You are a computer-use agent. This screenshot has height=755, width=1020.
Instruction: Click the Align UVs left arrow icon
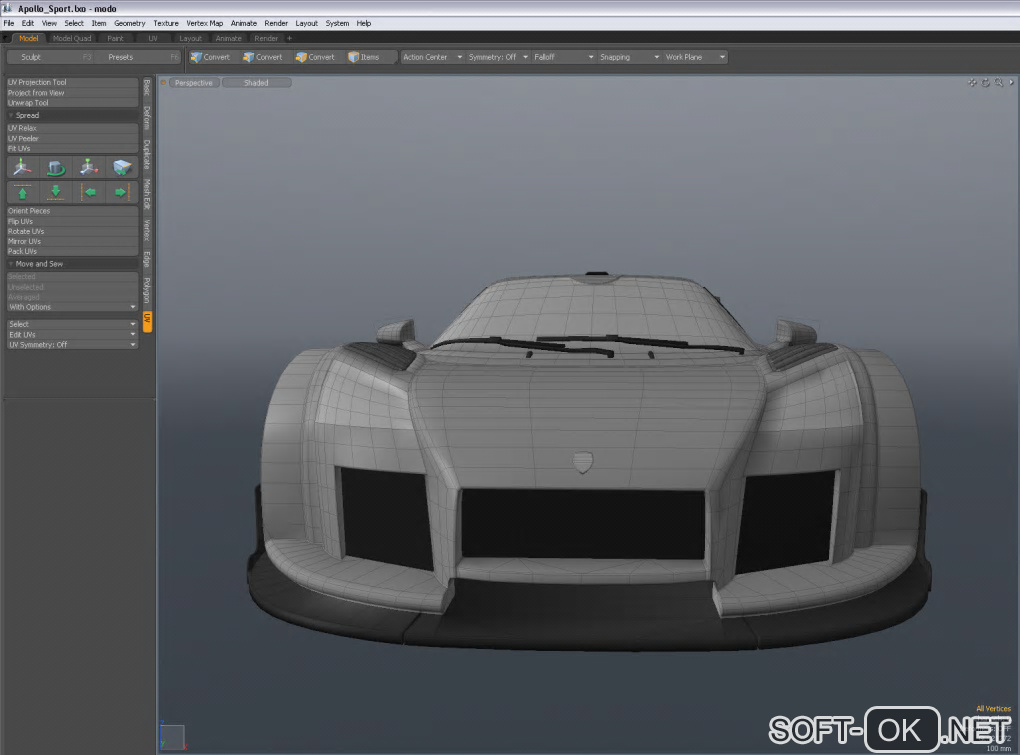click(x=89, y=192)
